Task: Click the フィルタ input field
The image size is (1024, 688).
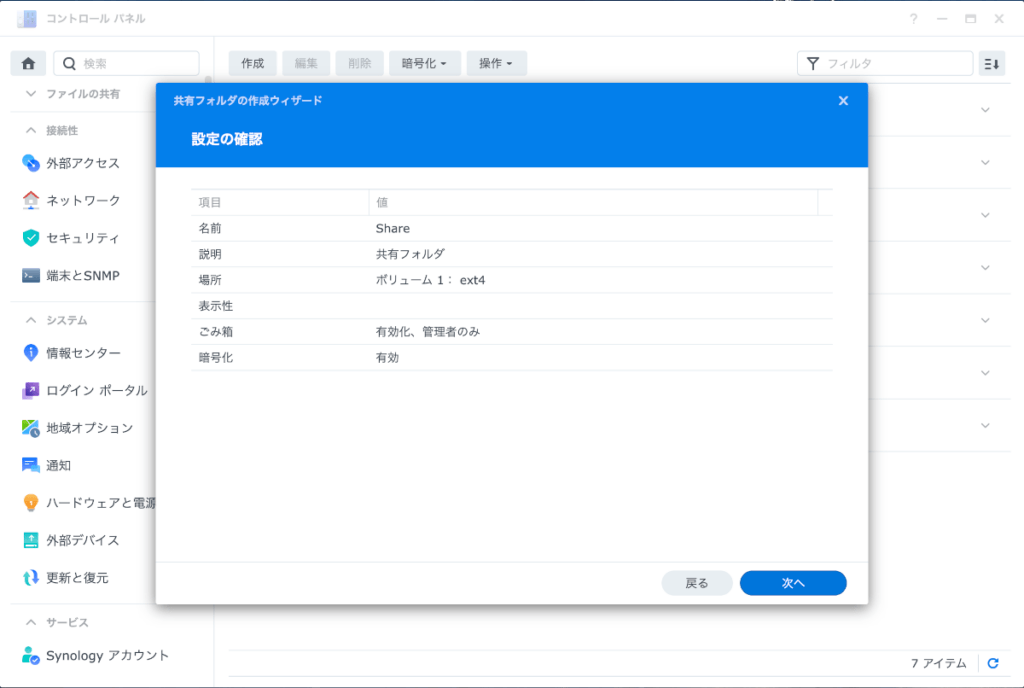Action: pos(885,63)
